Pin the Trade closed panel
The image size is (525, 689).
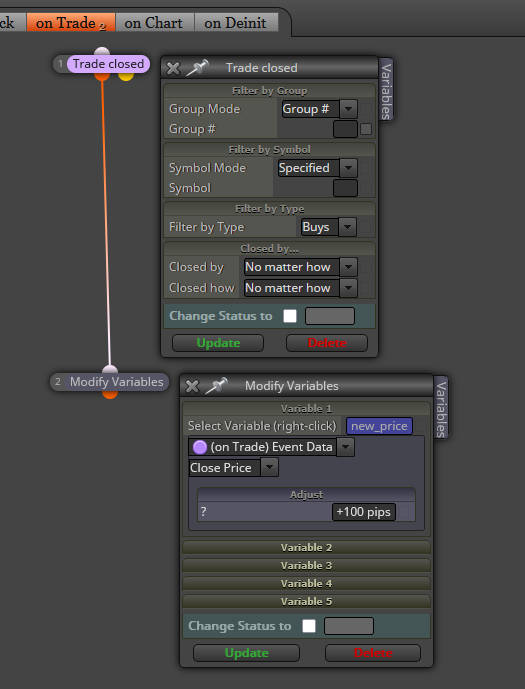tap(197, 68)
